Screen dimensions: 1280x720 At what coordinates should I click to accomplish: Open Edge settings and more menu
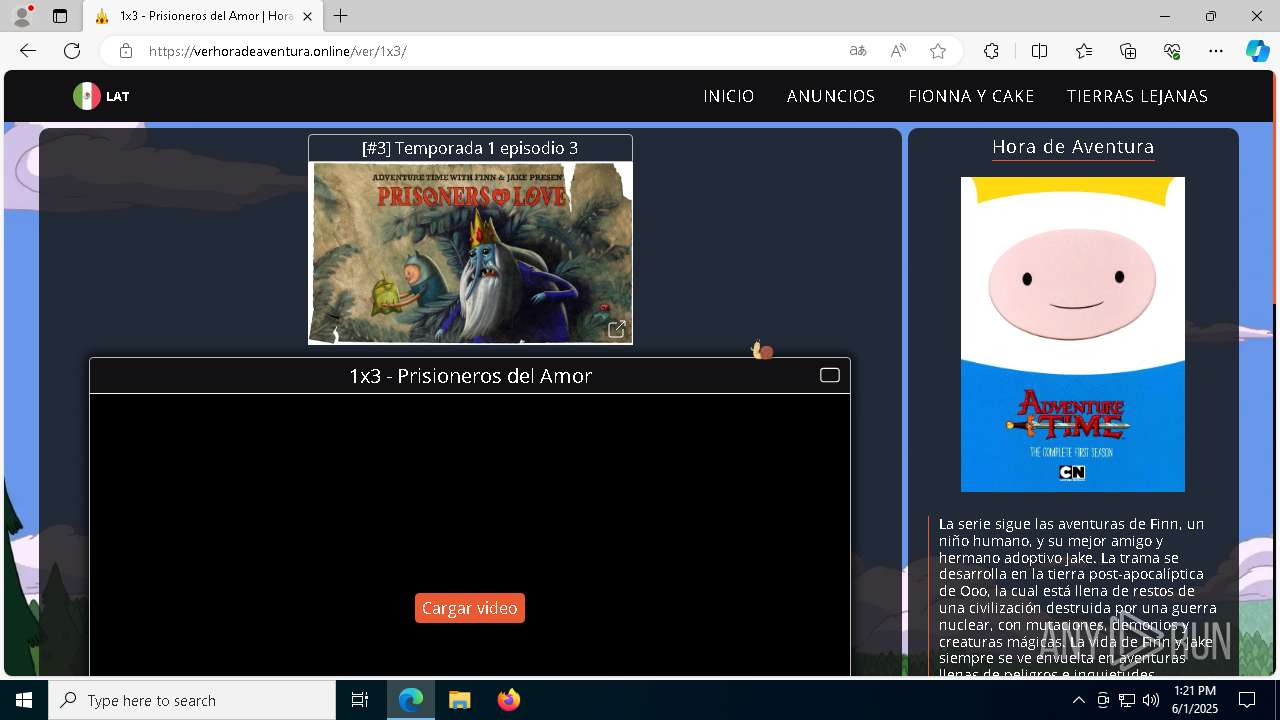point(1216,51)
